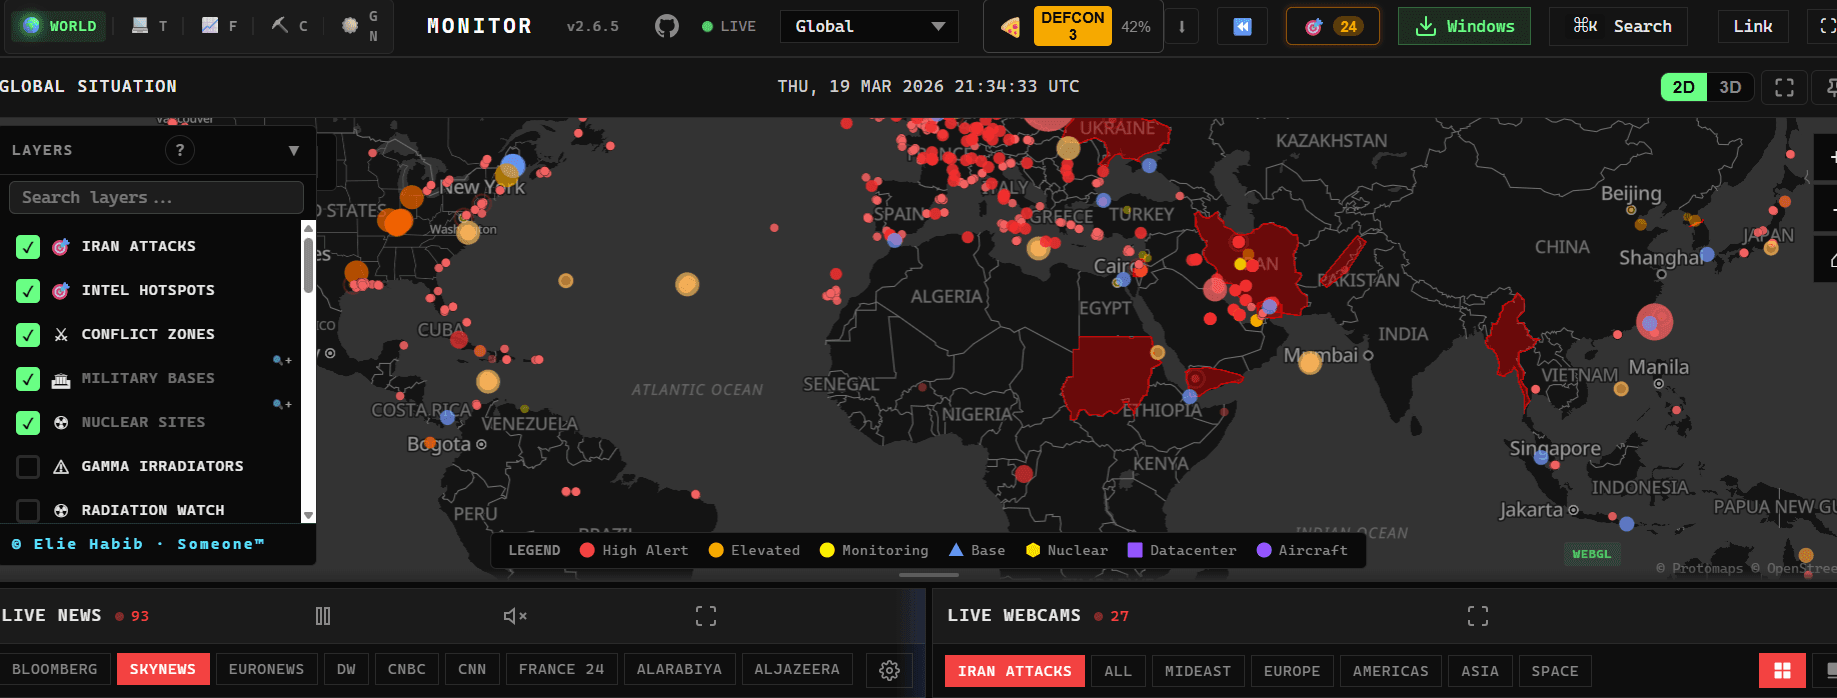Open the Someone™ link
The width and height of the screenshot is (1837, 698).
click(221, 544)
